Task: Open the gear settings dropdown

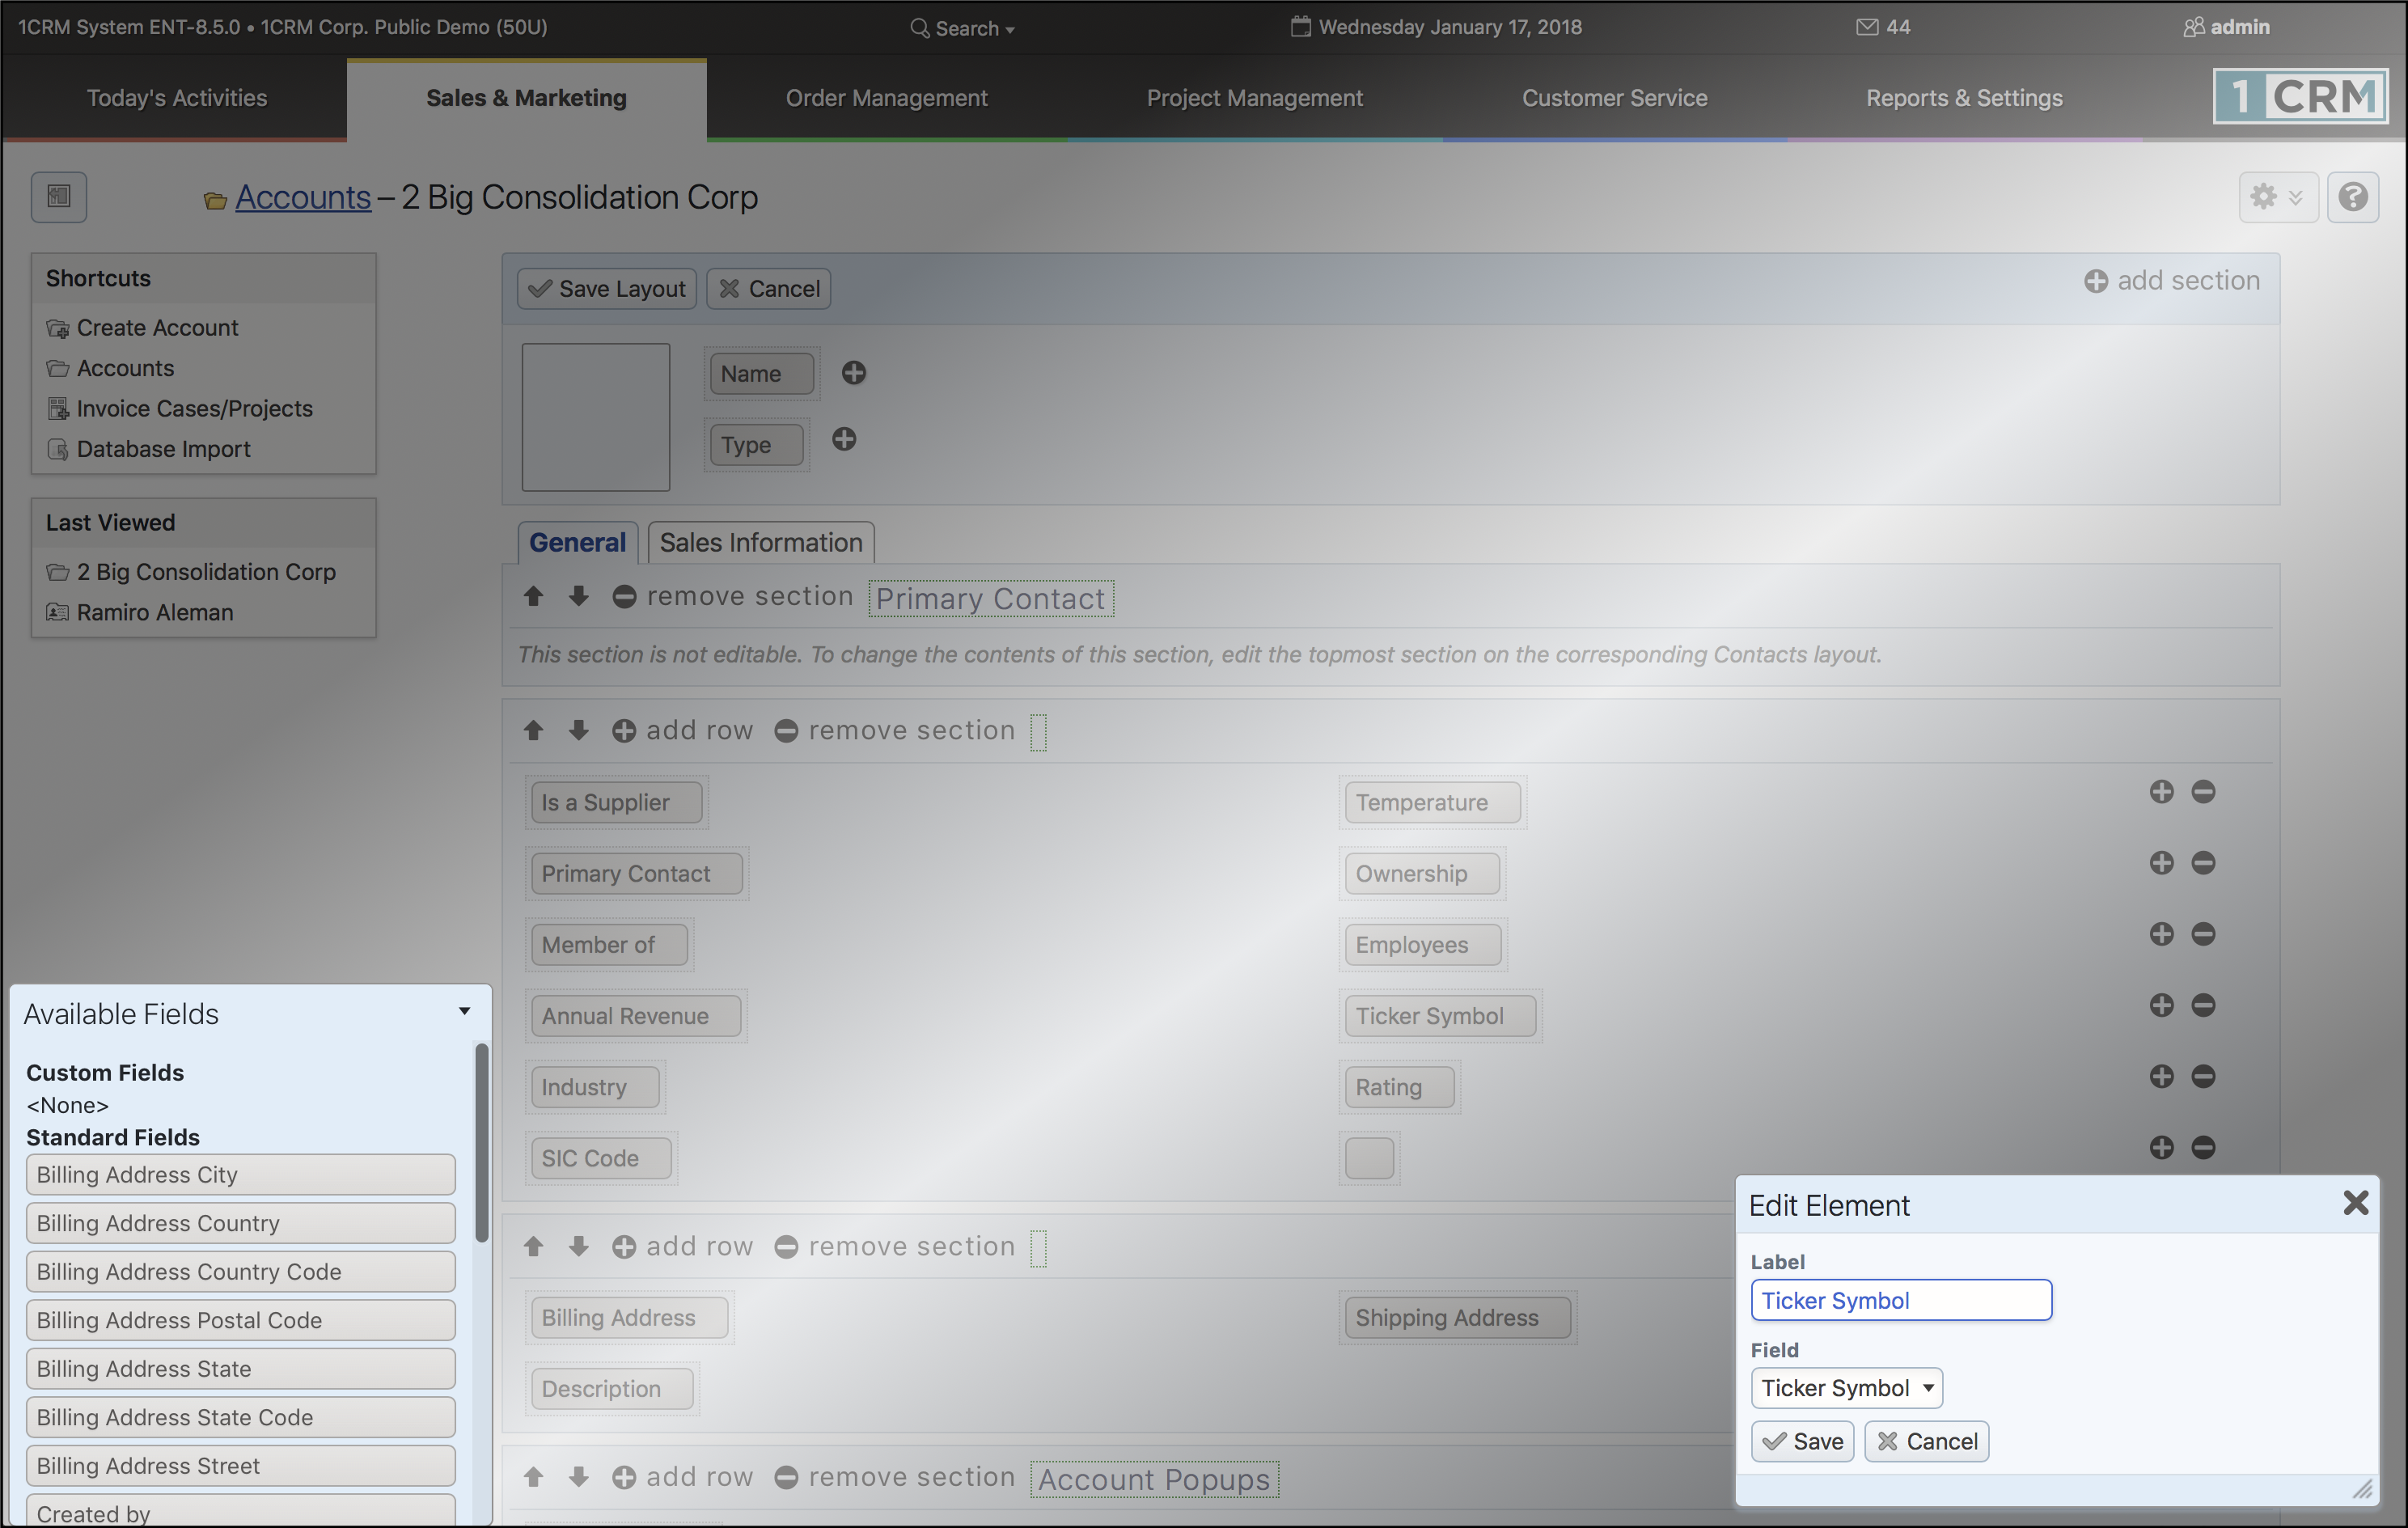Action: click(x=2277, y=196)
